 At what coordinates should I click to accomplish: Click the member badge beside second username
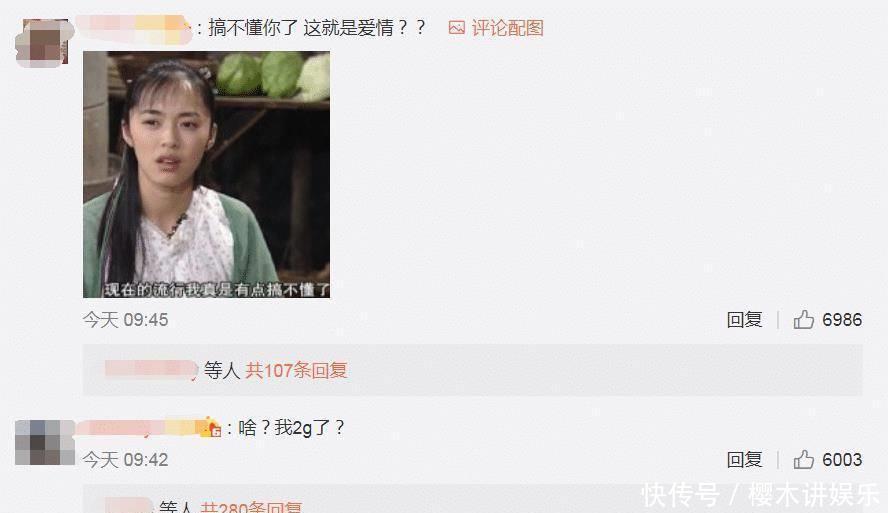(214, 428)
